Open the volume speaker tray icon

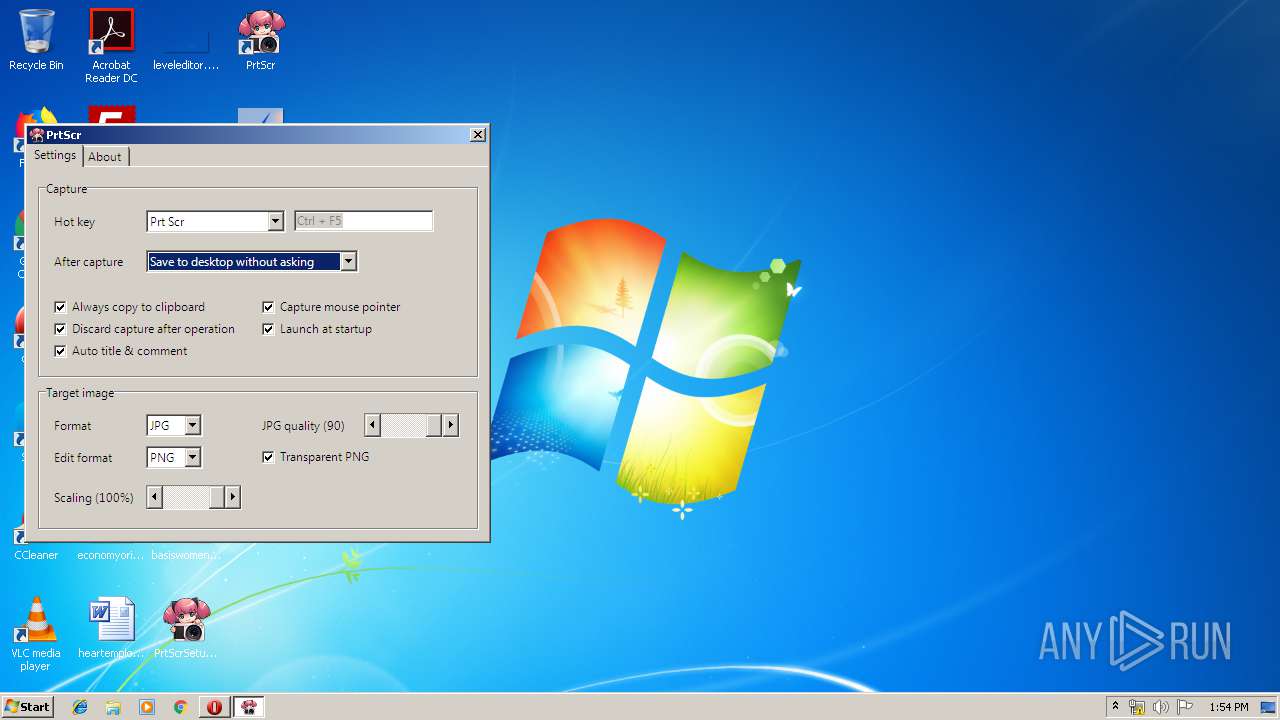pyautogui.click(x=1160, y=707)
